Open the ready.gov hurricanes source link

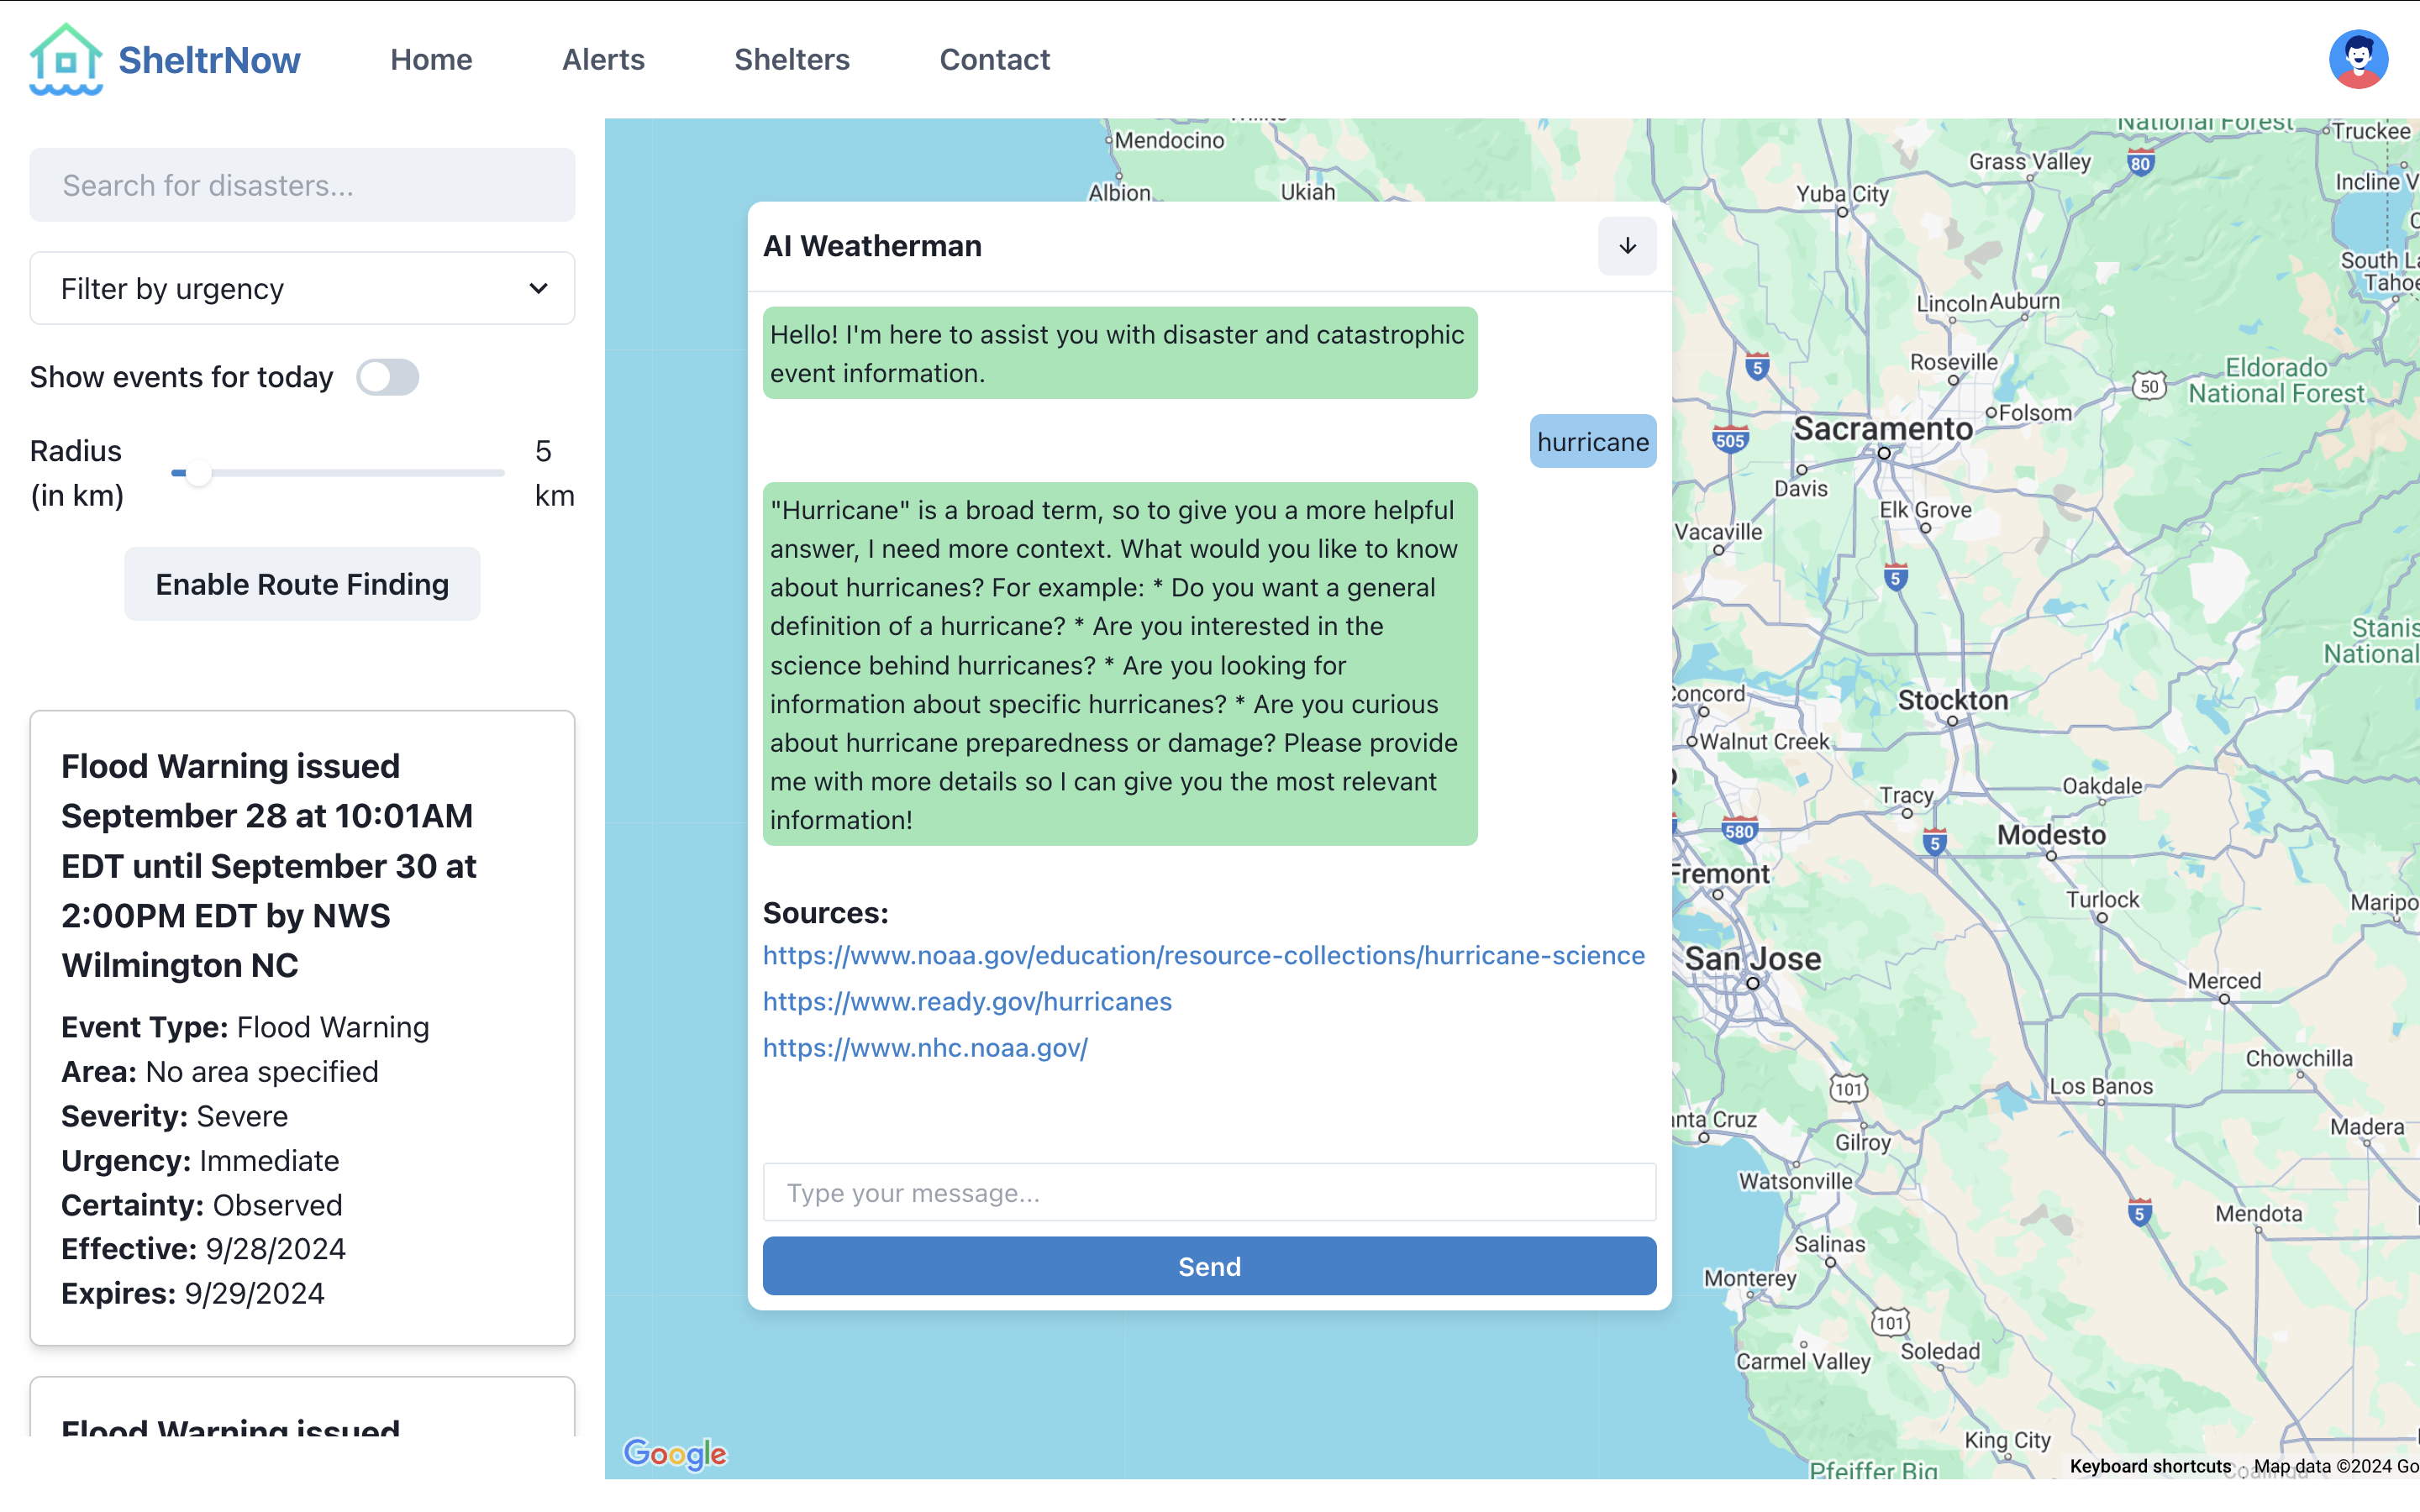(x=966, y=1001)
